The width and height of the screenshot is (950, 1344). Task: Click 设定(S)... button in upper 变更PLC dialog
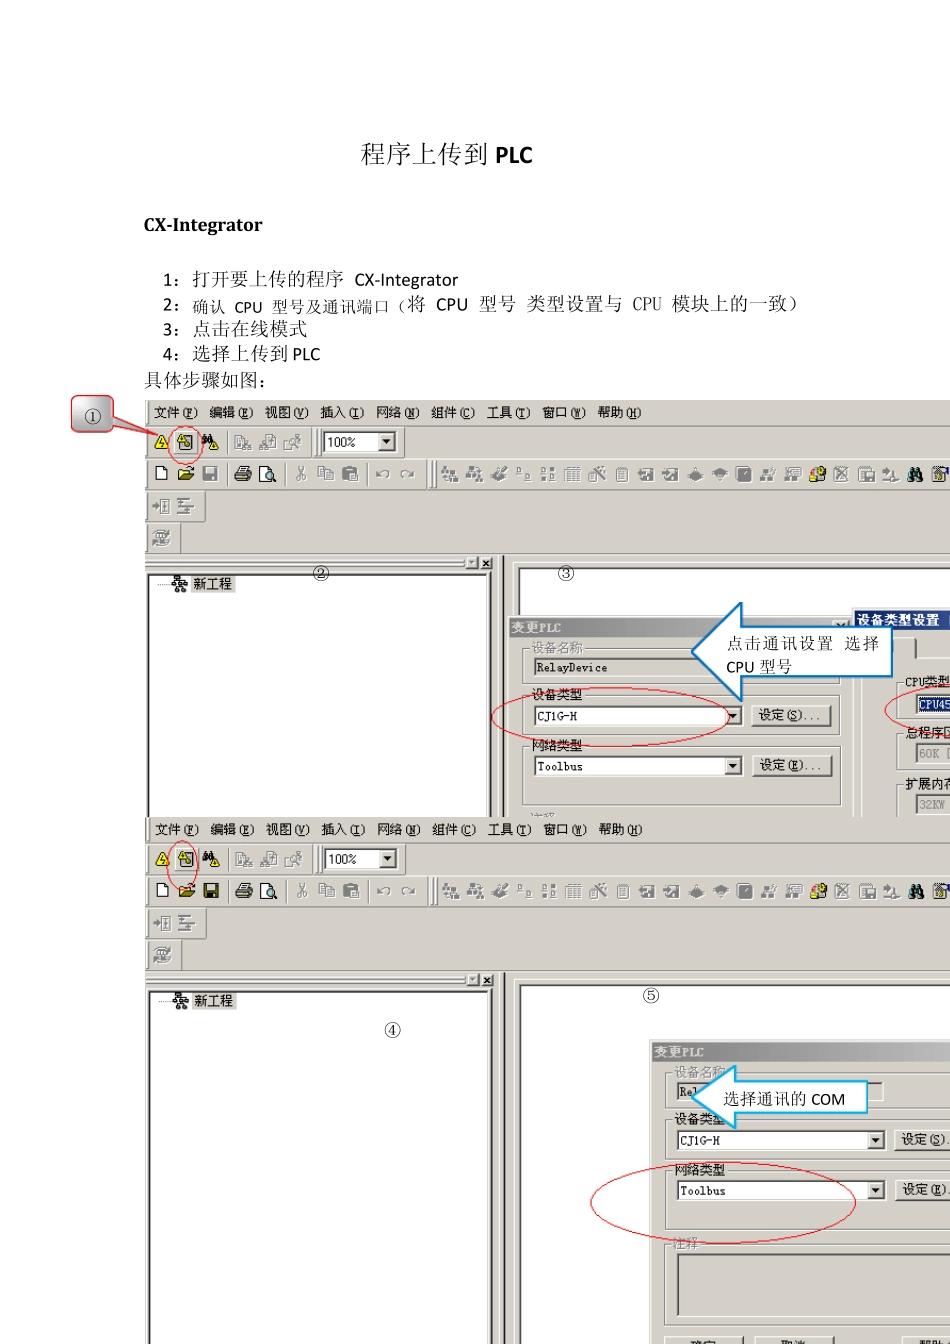[789, 715]
